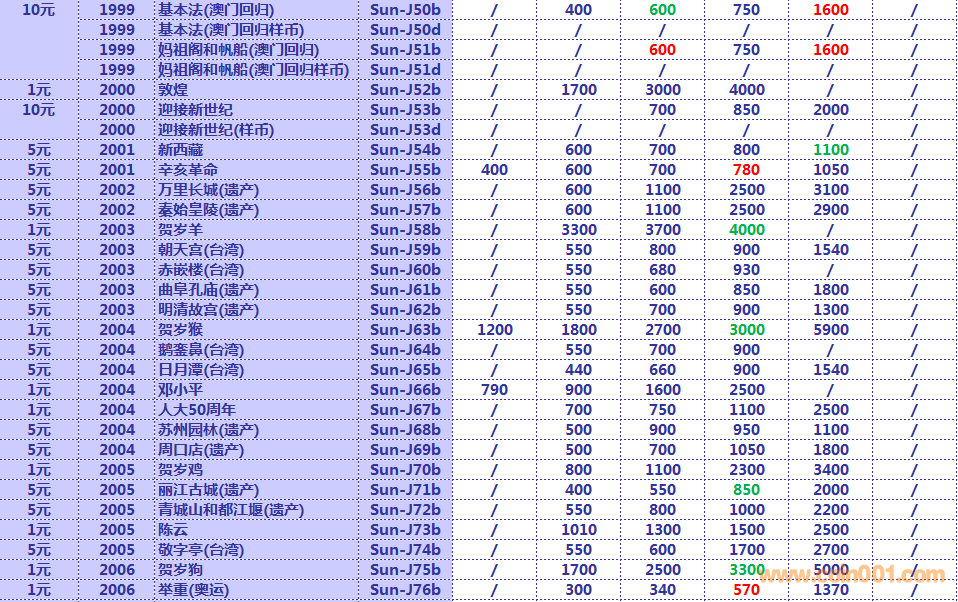Select the 敦煌 coin name cell
The image size is (958, 602).
(173, 90)
